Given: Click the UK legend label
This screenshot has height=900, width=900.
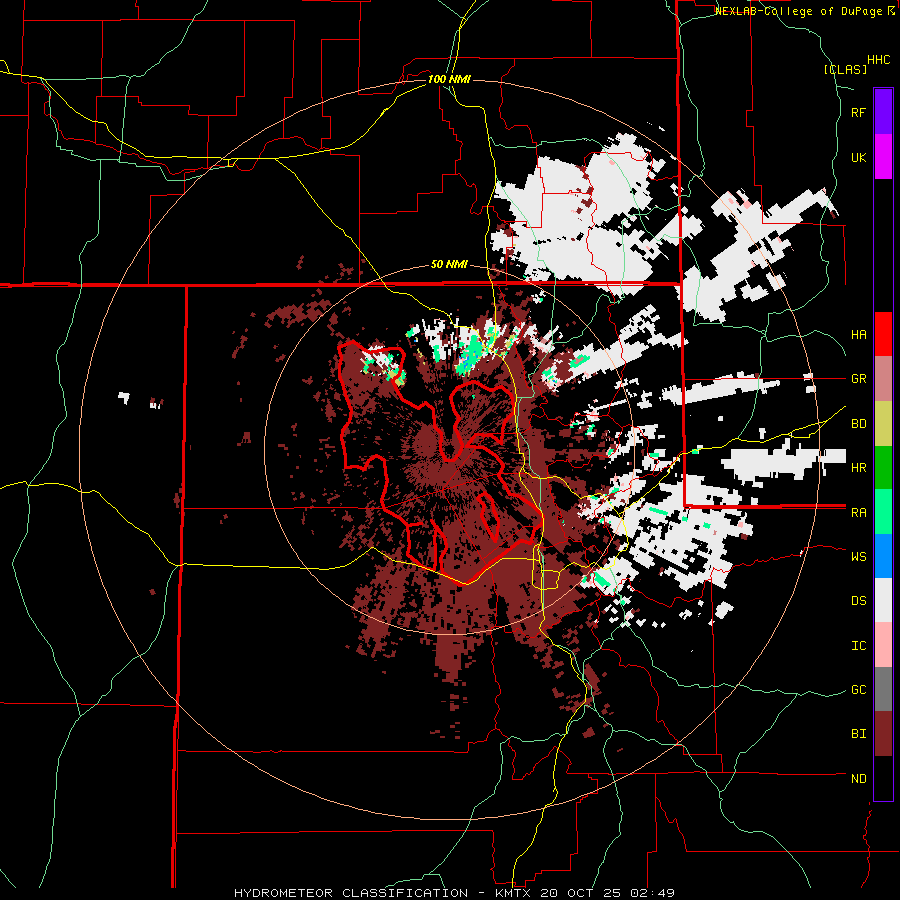Looking at the screenshot, I should 858,157.
